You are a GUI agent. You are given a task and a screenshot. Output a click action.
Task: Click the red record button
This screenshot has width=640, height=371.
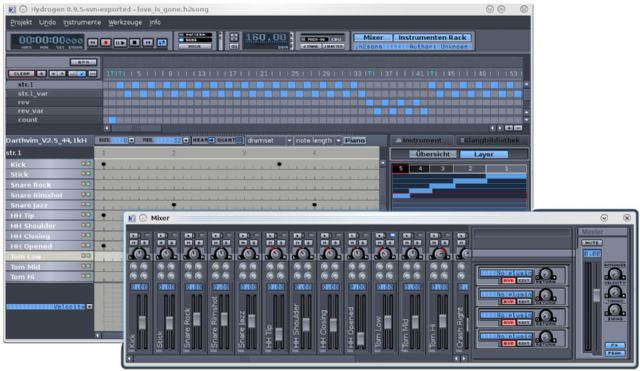[x=106, y=42]
